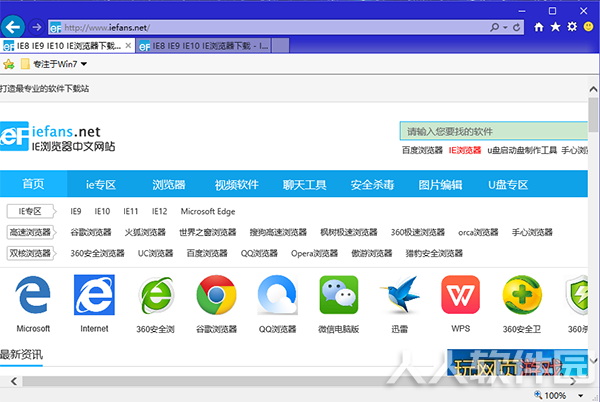
Task: Open the 谷歌浏览器 Chrome icon
Action: (217, 295)
